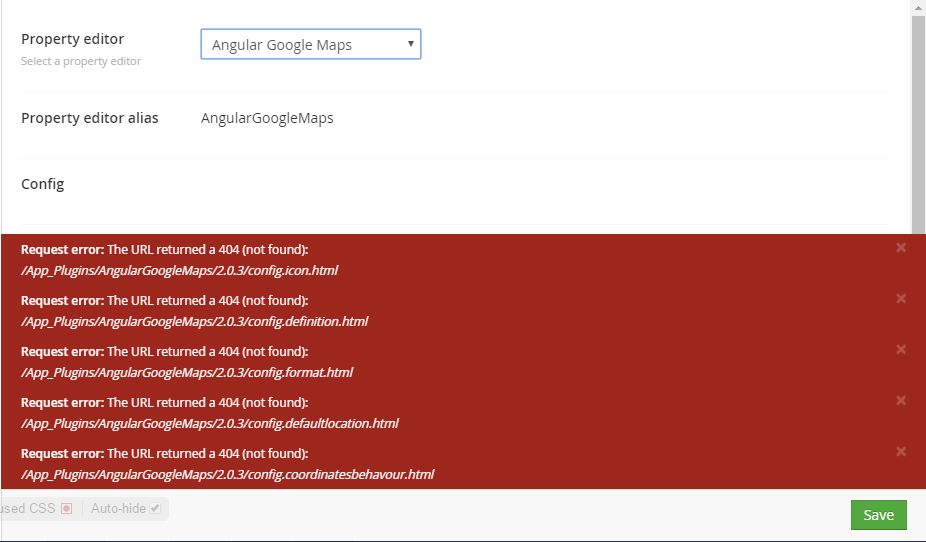This screenshot has width=926, height=542.
Task: Toggle the Auto-hide checkbox
Action: point(155,508)
